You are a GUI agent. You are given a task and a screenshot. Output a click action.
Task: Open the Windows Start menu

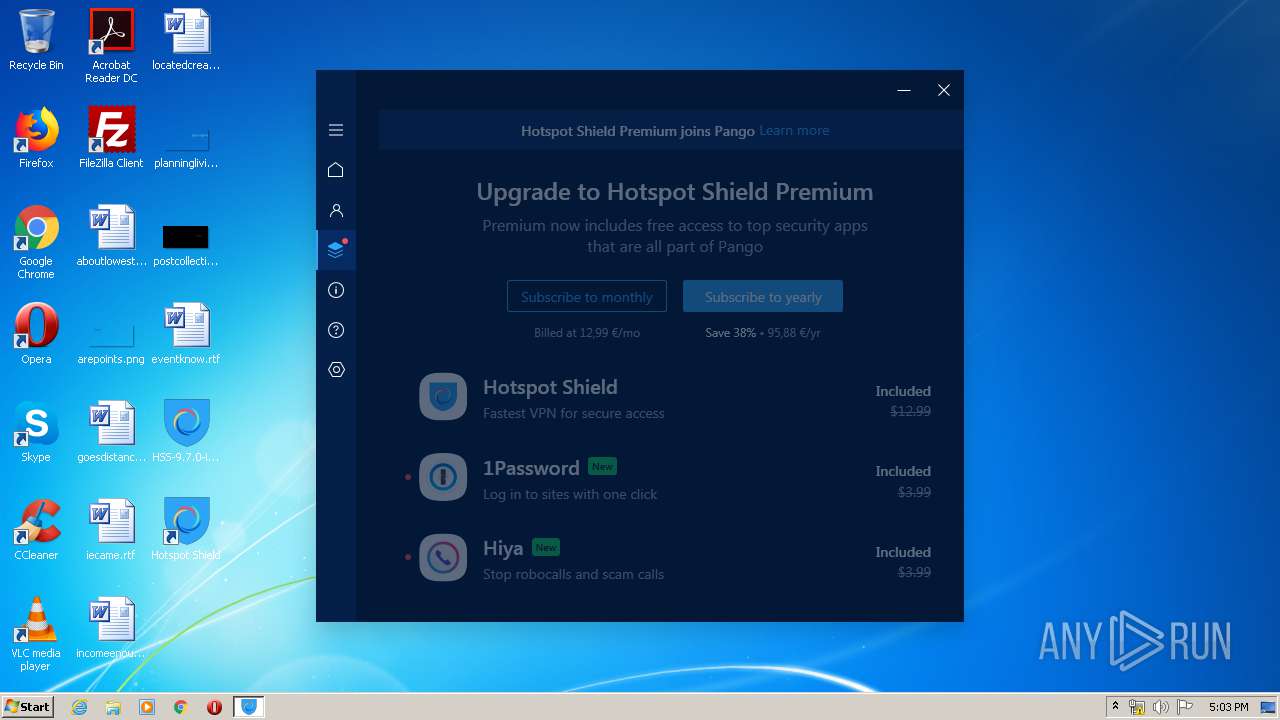pos(28,706)
